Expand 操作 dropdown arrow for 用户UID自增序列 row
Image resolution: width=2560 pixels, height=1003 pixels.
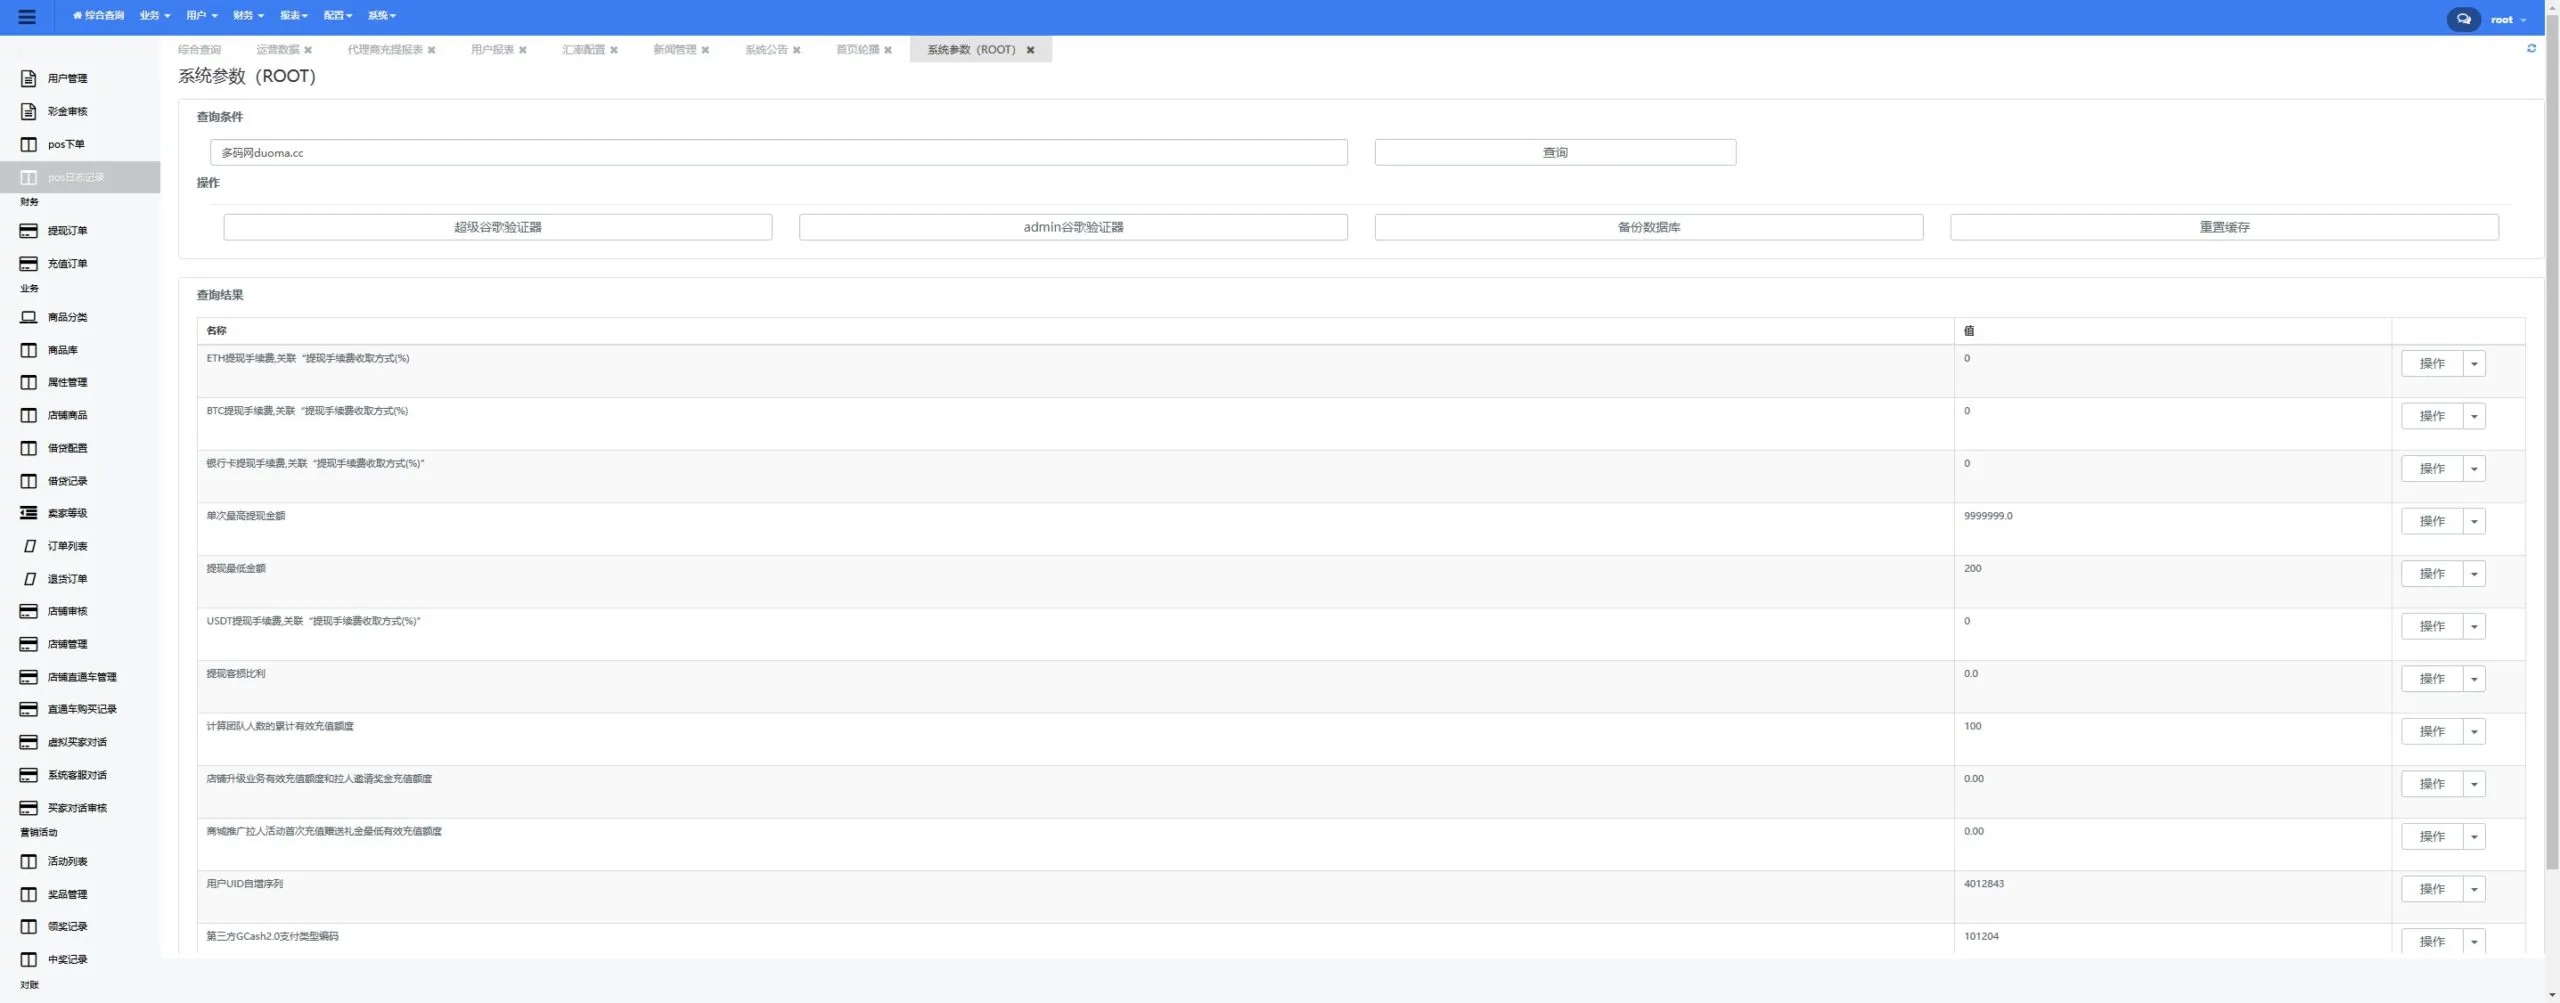point(2474,889)
